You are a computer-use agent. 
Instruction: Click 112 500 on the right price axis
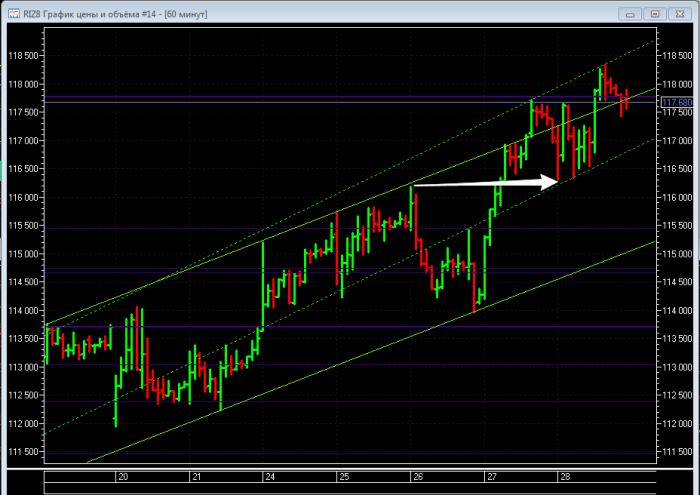[677, 395]
